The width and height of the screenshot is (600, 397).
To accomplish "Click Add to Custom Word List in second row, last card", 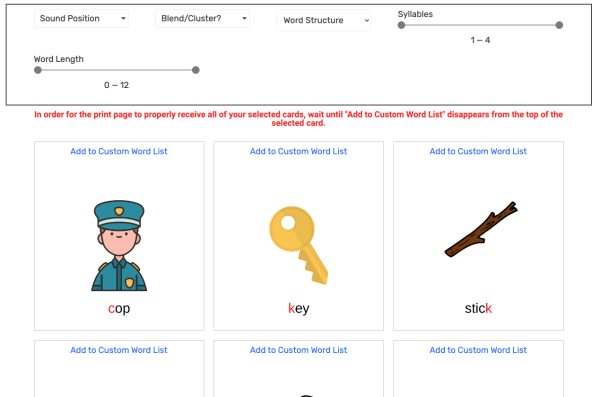I will click(478, 350).
